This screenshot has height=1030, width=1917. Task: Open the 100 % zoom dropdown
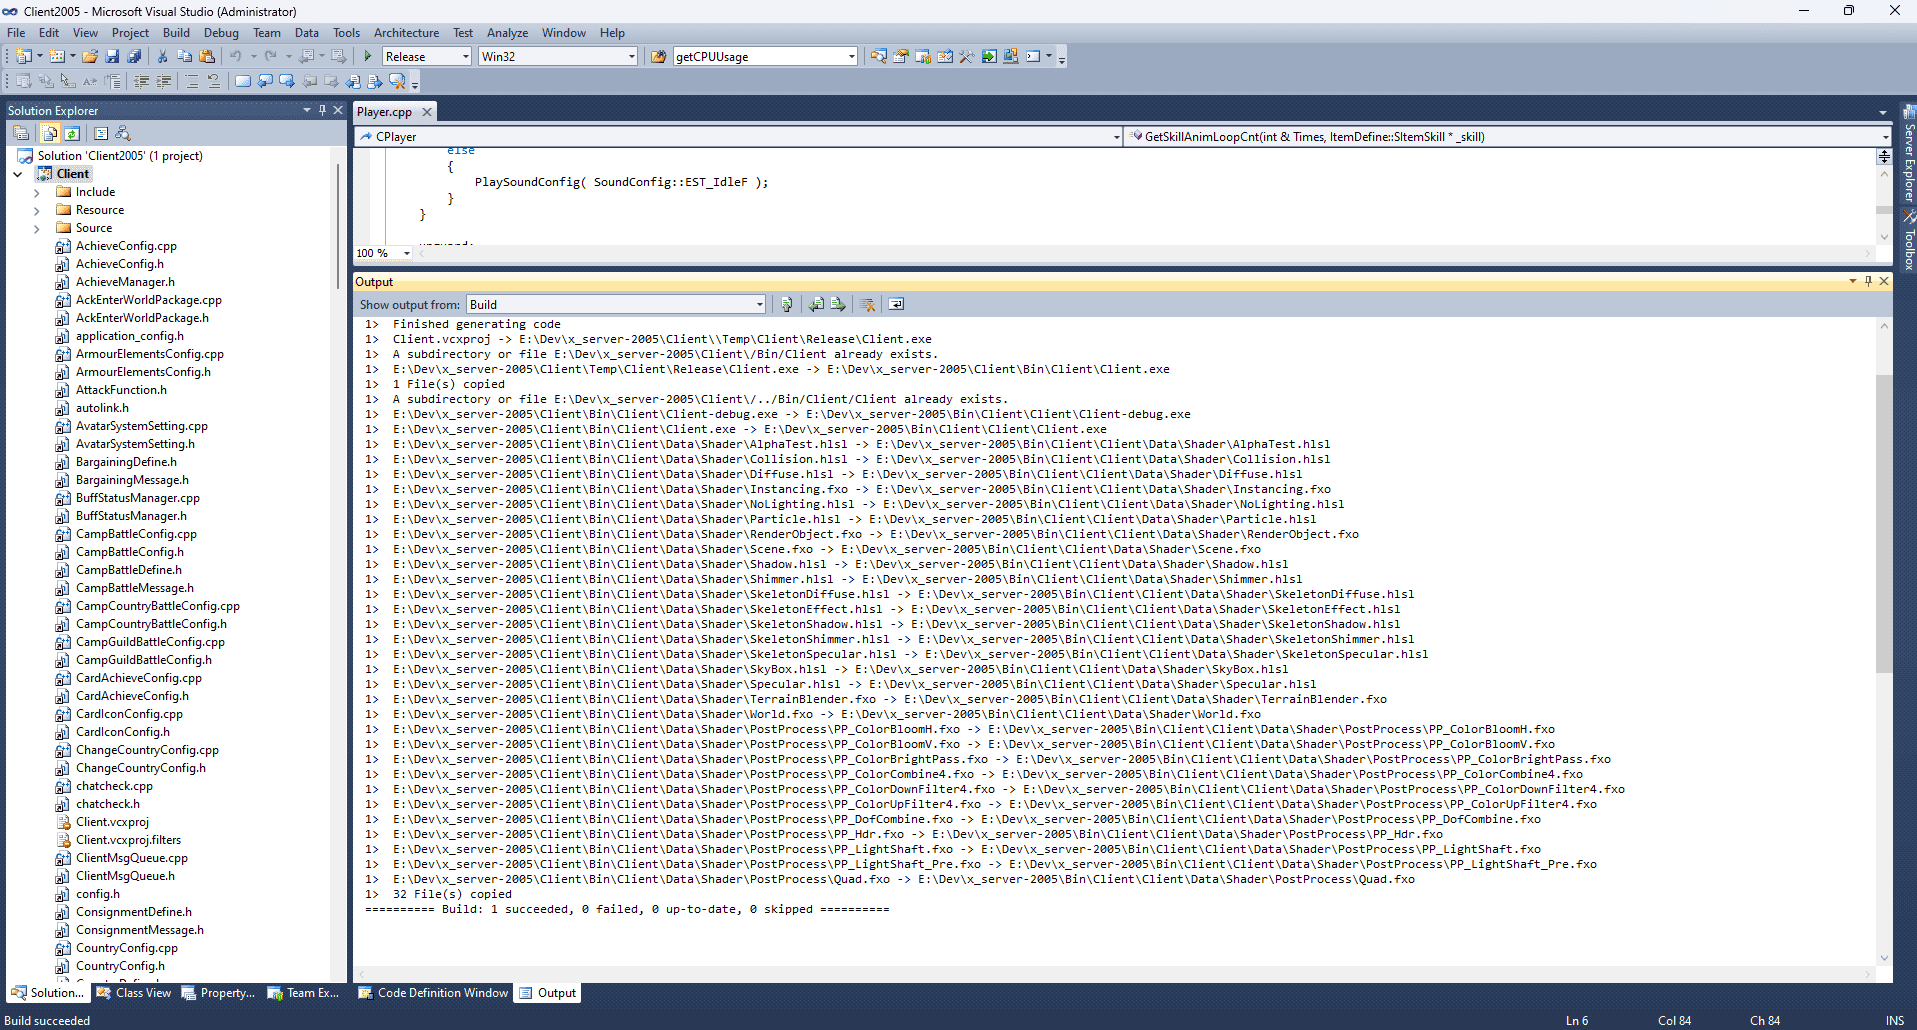point(407,253)
